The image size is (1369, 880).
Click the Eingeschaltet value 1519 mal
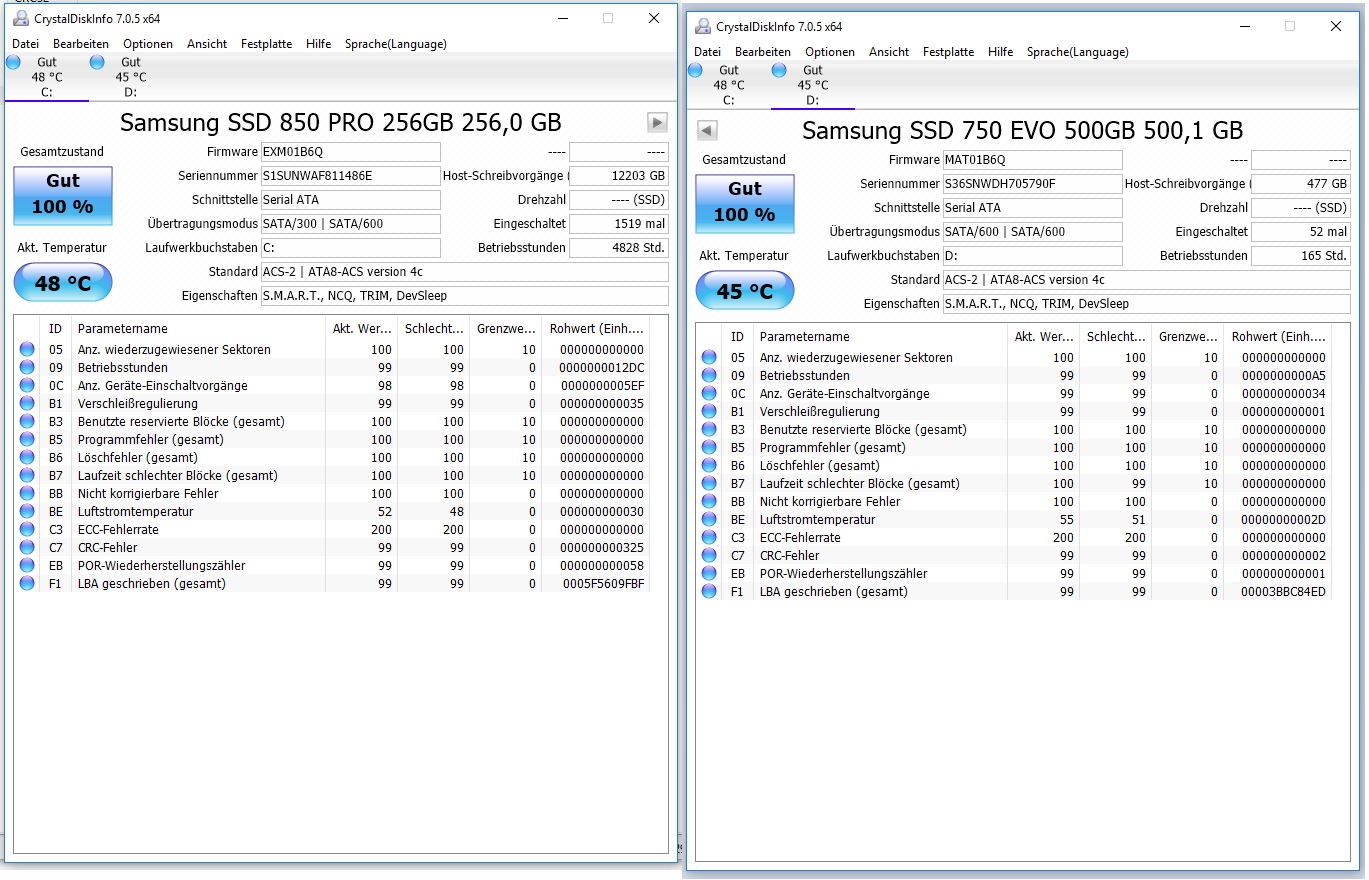[x=619, y=224]
